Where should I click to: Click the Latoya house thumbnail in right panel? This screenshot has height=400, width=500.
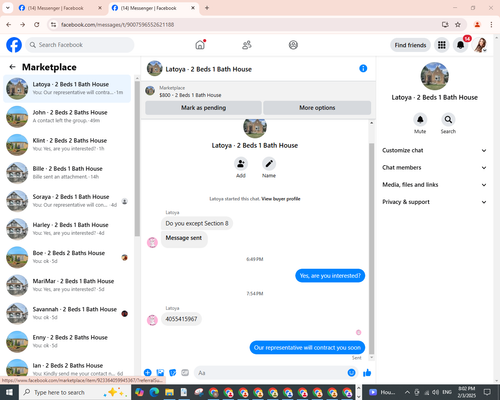[x=434, y=76]
